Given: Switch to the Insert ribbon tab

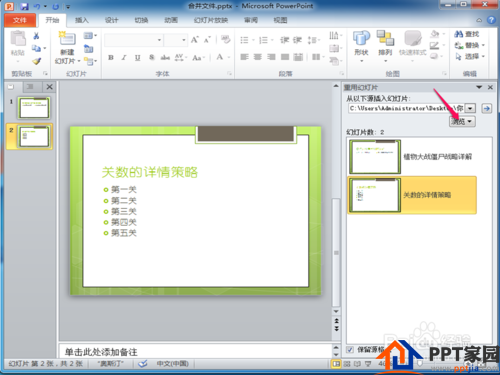Looking at the screenshot, I should (x=82, y=20).
